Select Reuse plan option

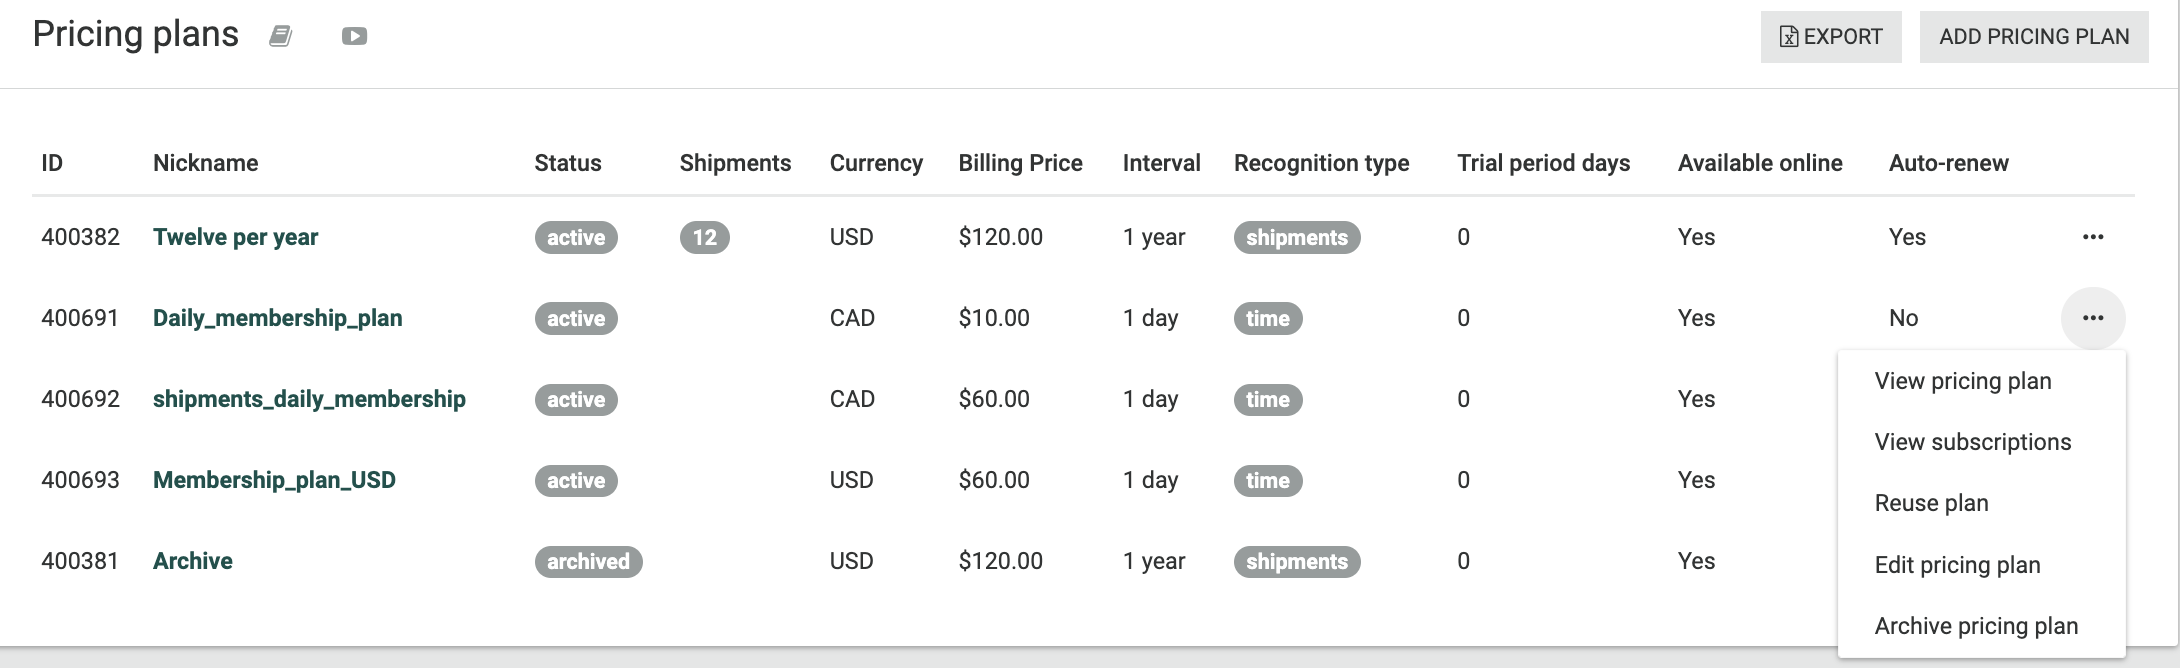(x=1932, y=503)
